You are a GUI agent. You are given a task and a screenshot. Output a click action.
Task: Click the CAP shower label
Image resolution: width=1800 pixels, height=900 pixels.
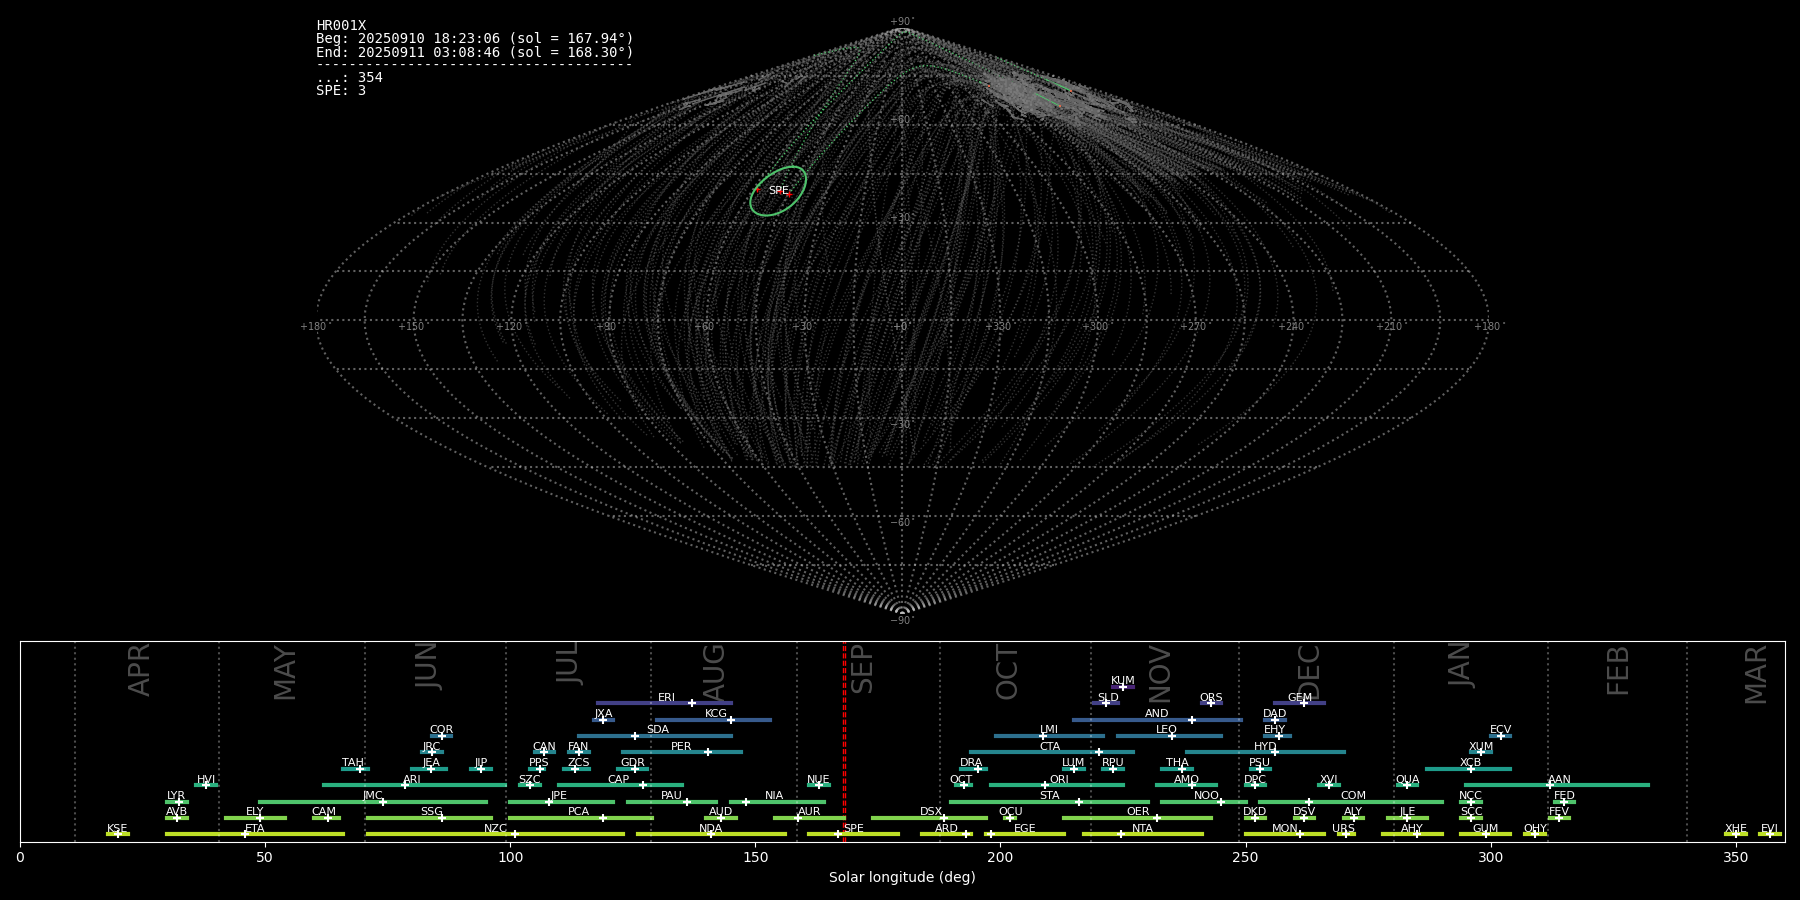(x=619, y=780)
